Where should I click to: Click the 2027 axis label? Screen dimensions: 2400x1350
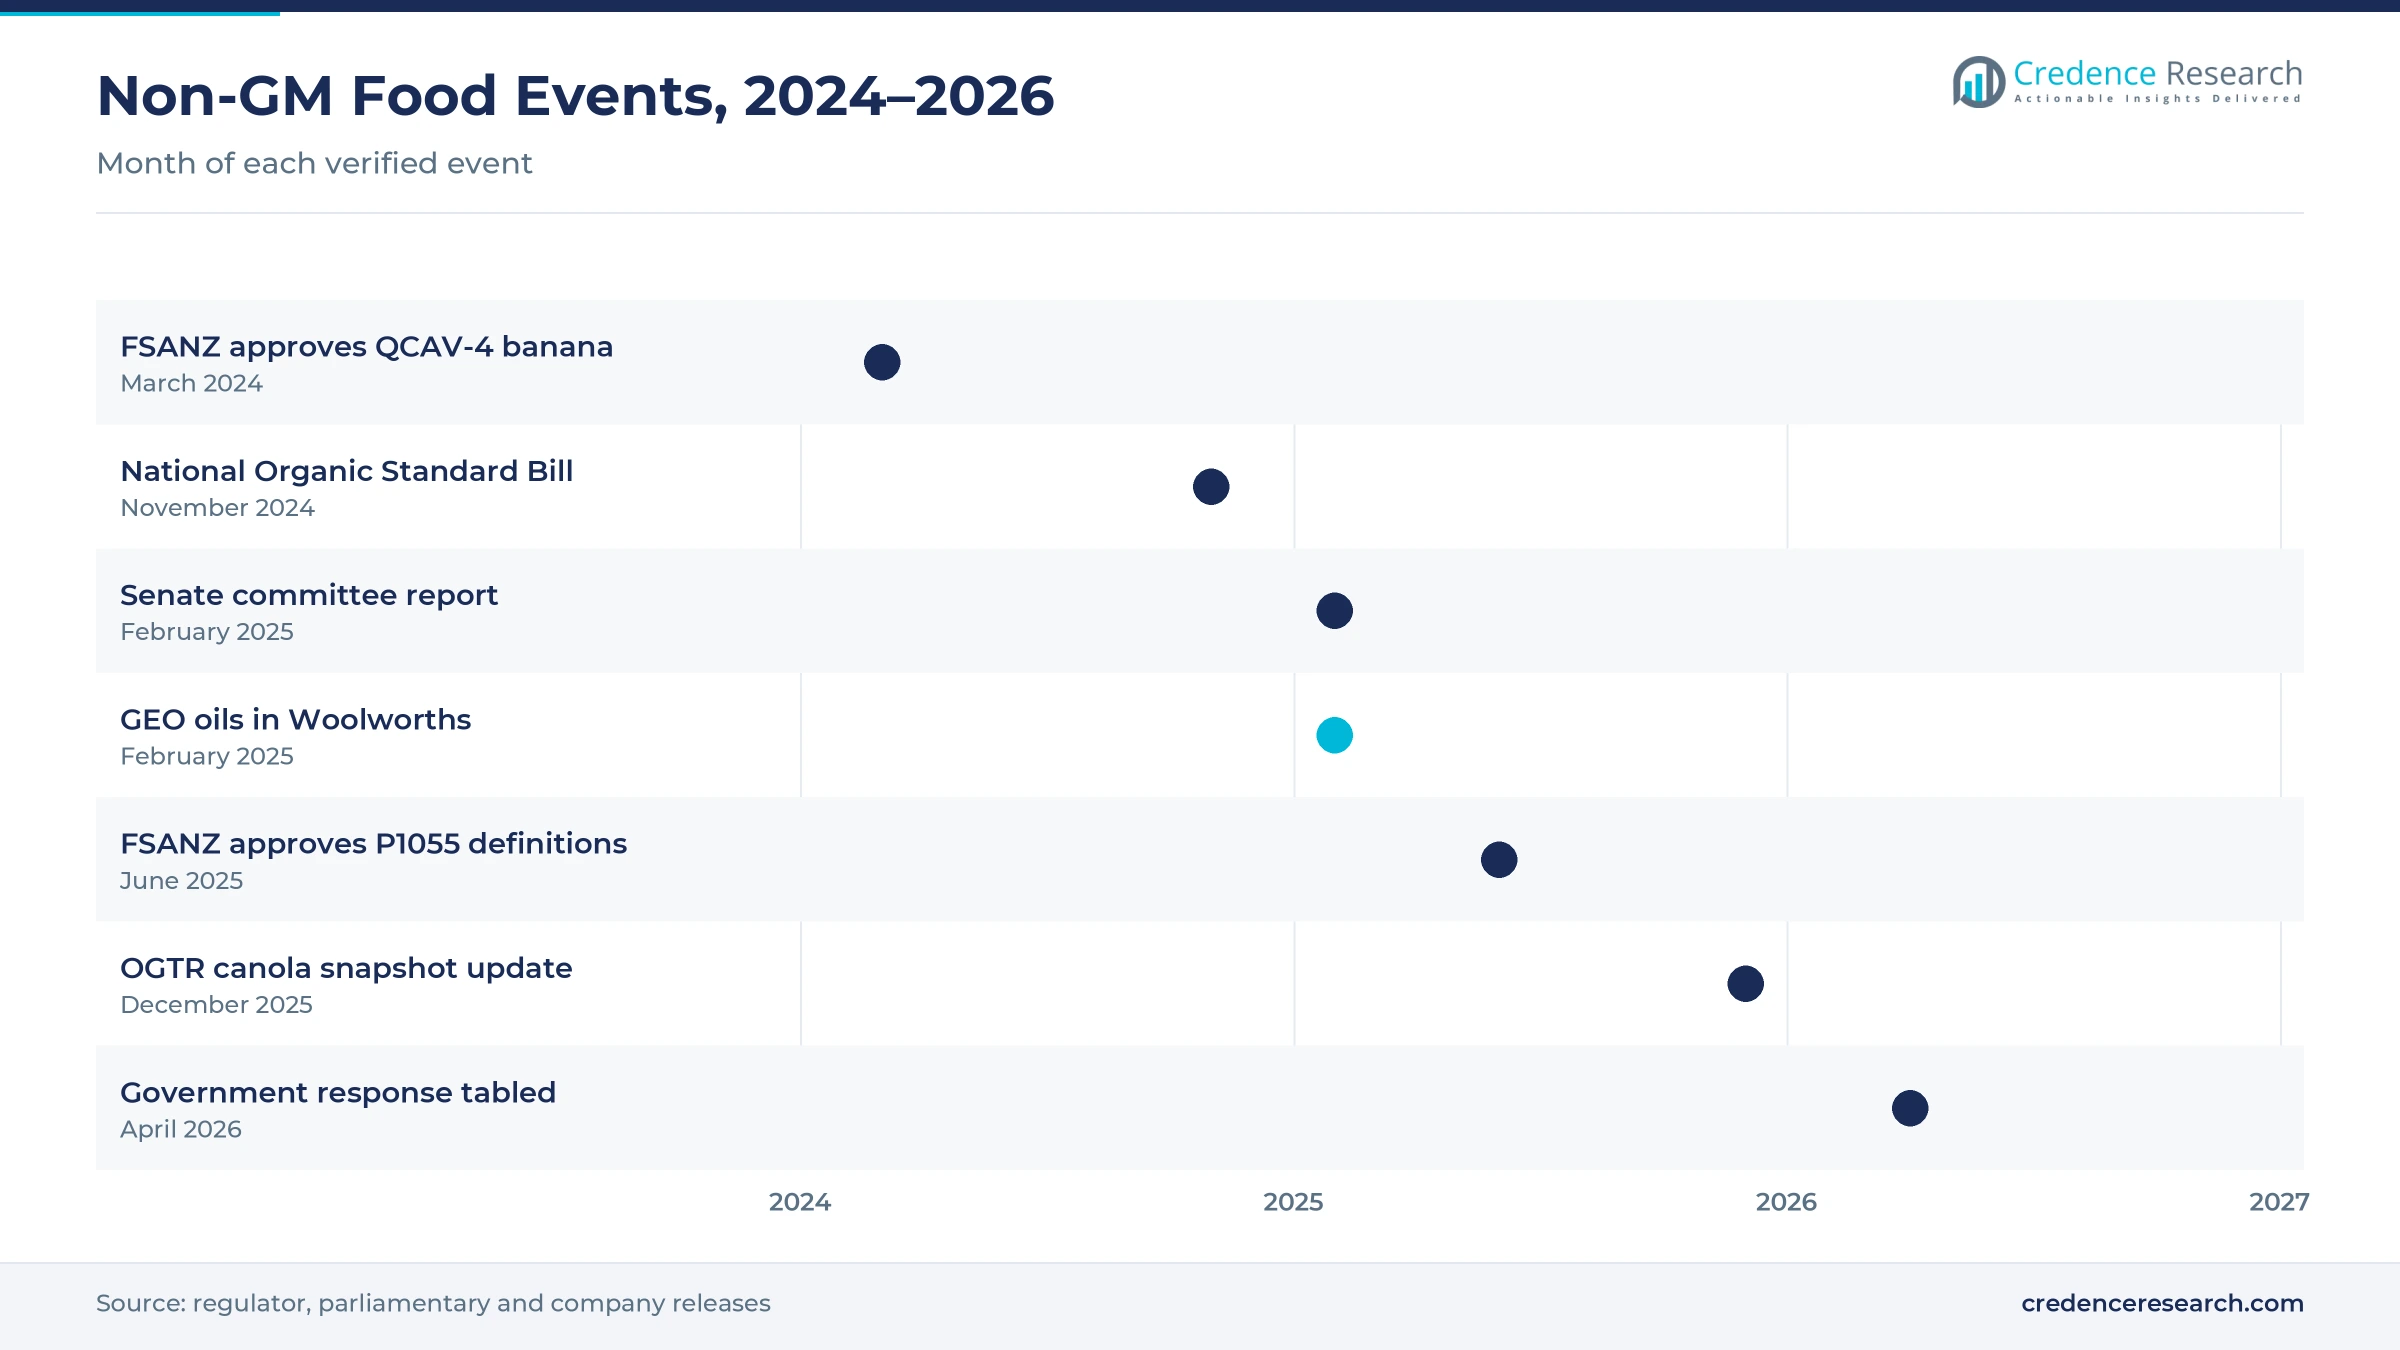coord(2279,1202)
